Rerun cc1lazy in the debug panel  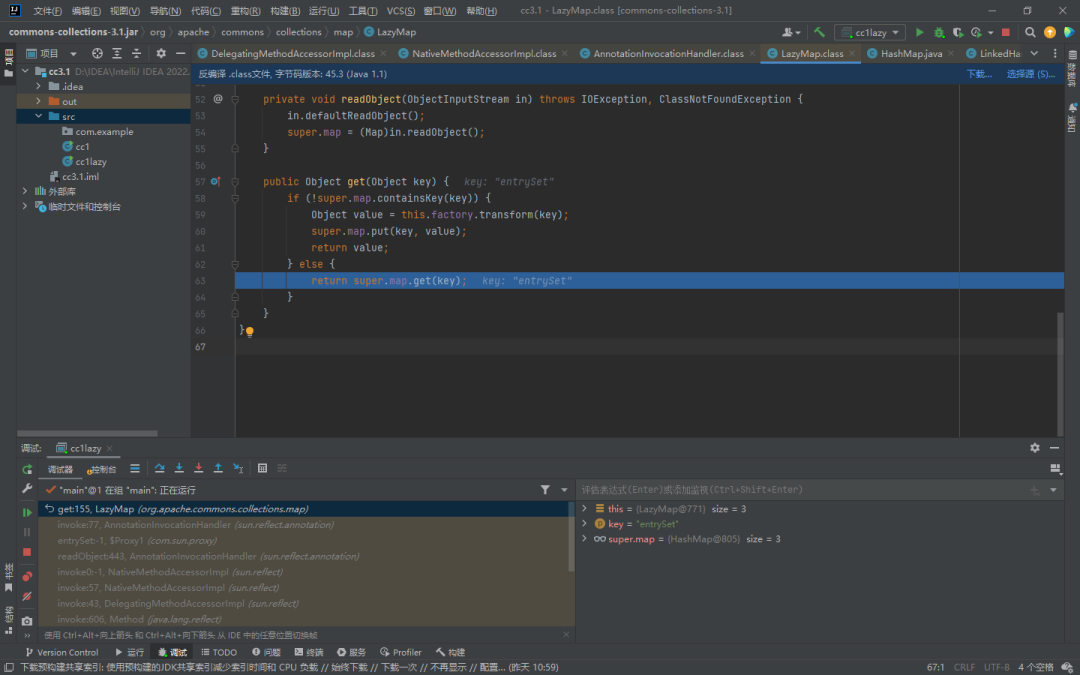27,469
